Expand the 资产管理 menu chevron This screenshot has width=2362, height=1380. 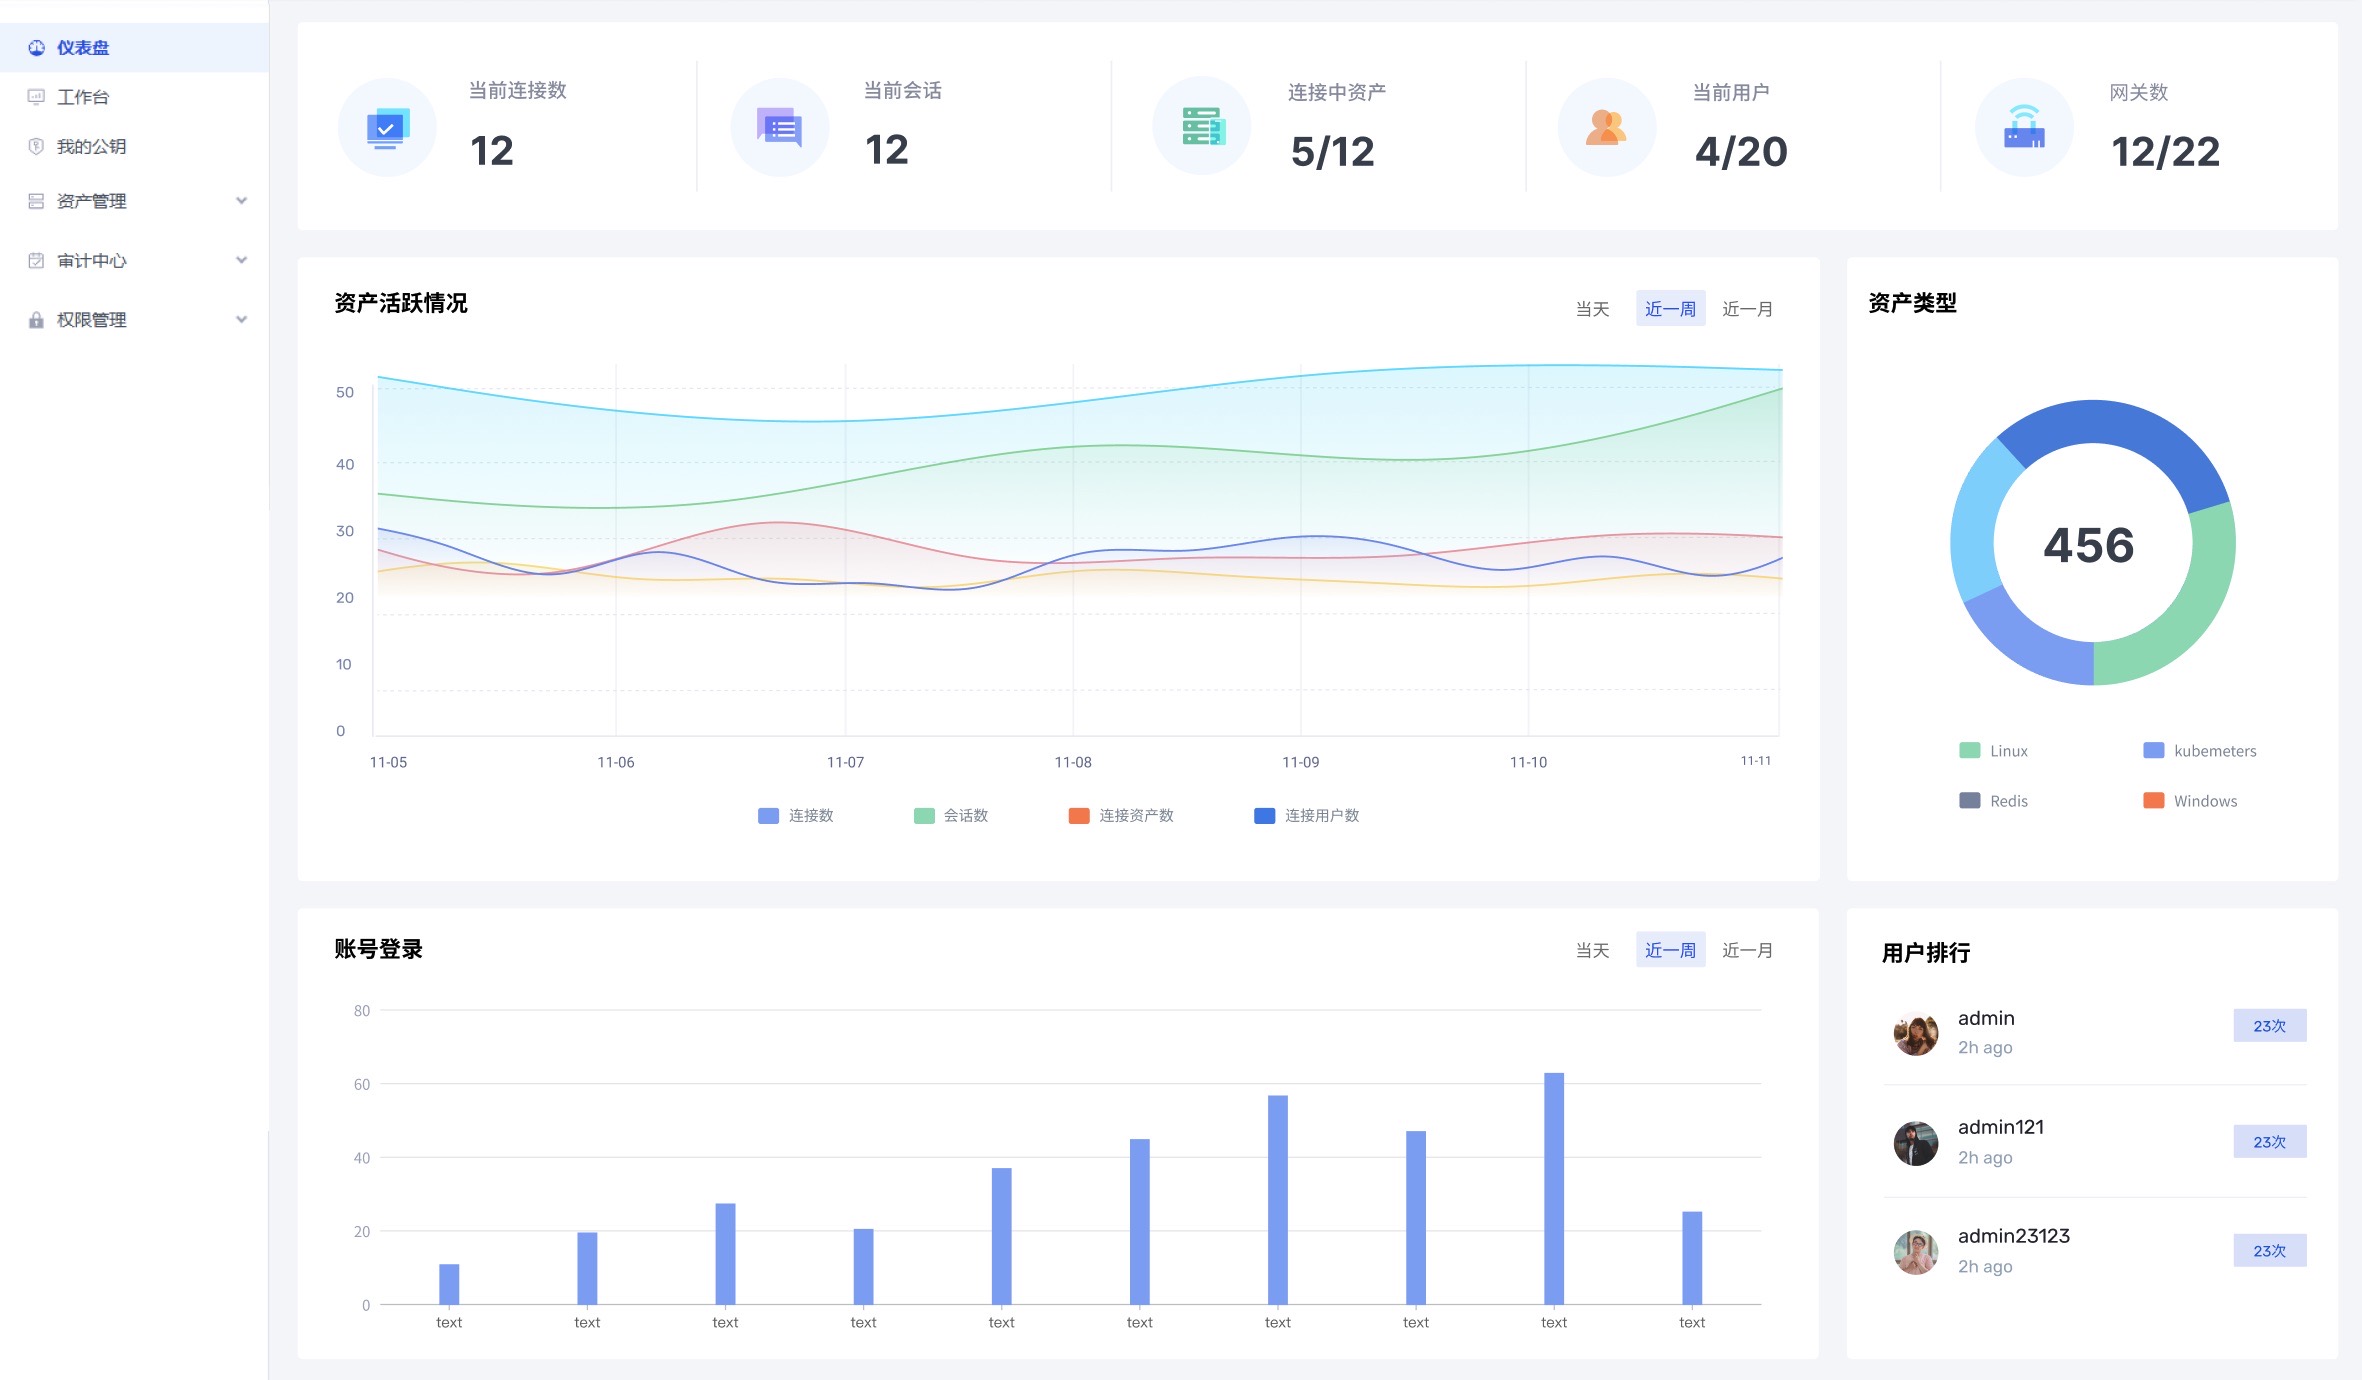[x=241, y=201]
